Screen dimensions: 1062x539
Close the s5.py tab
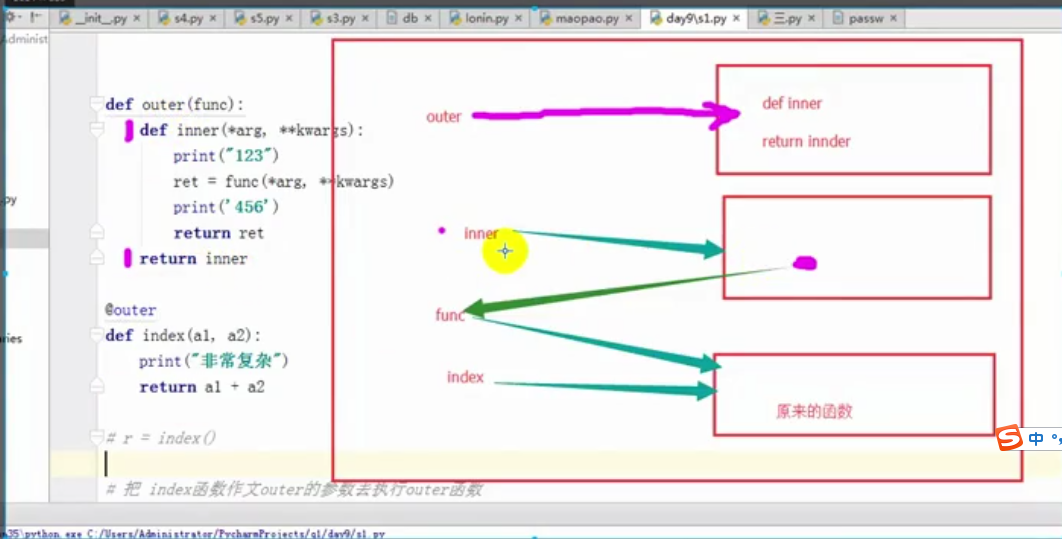(289, 18)
